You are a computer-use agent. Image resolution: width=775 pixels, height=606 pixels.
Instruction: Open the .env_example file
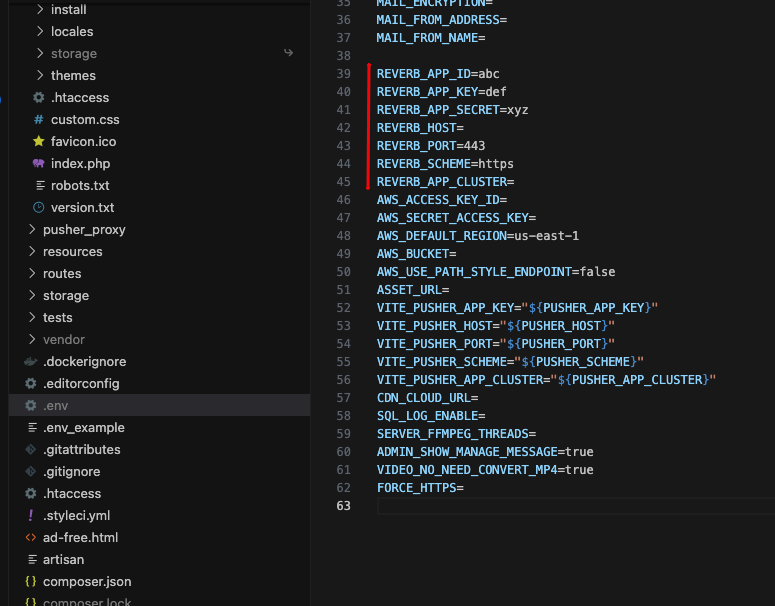click(x=83, y=428)
